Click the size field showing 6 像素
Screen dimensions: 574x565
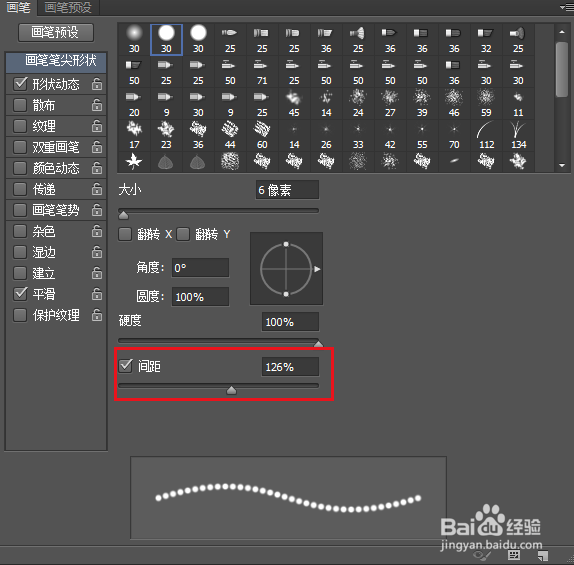[x=287, y=190]
